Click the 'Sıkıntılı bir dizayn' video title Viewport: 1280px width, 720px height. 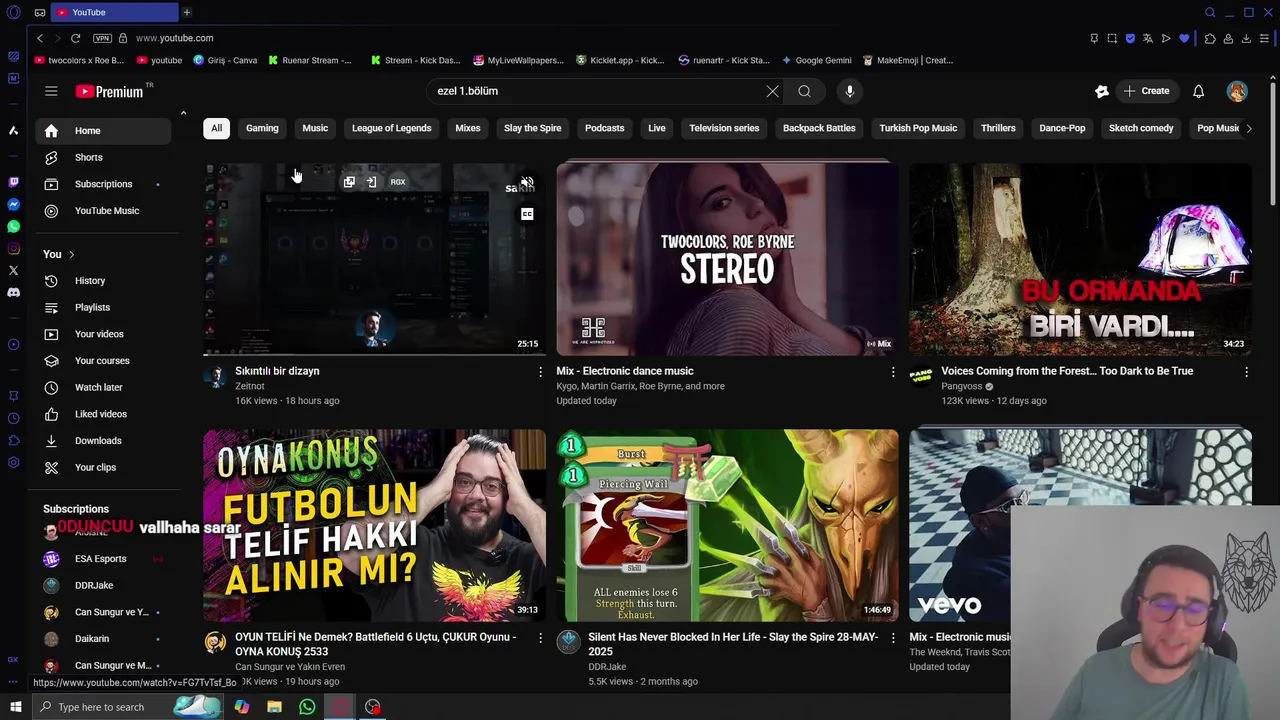click(277, 371)
